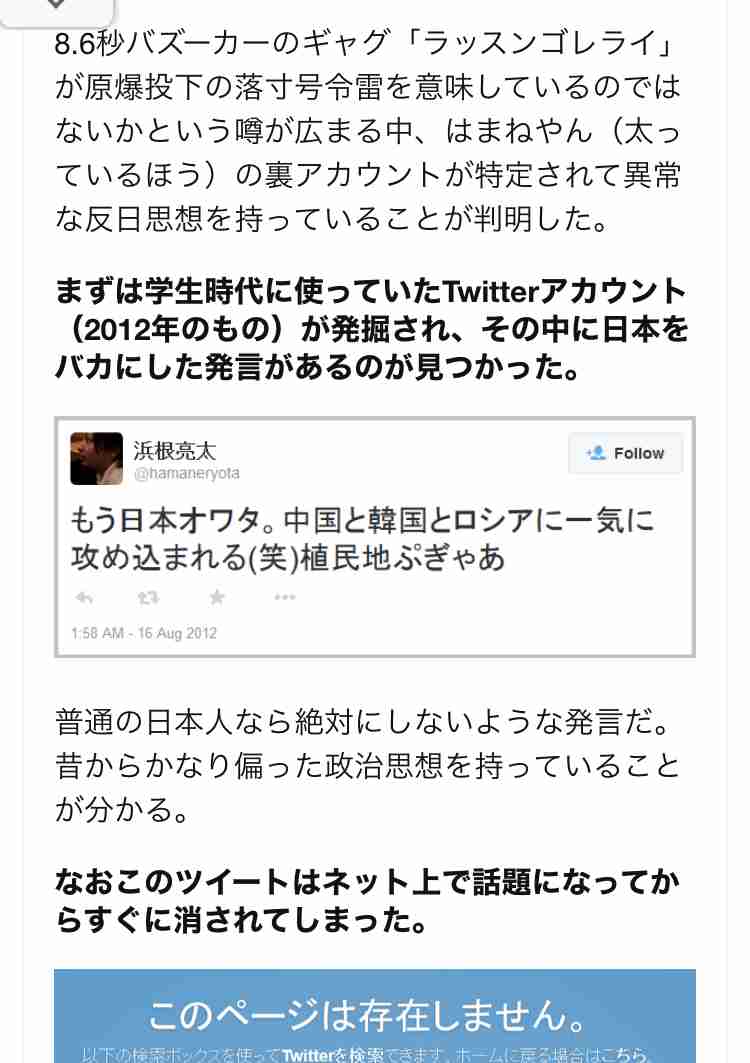
Task: Click the tweet text もう日本オワタ
Action: coord(362,539)
